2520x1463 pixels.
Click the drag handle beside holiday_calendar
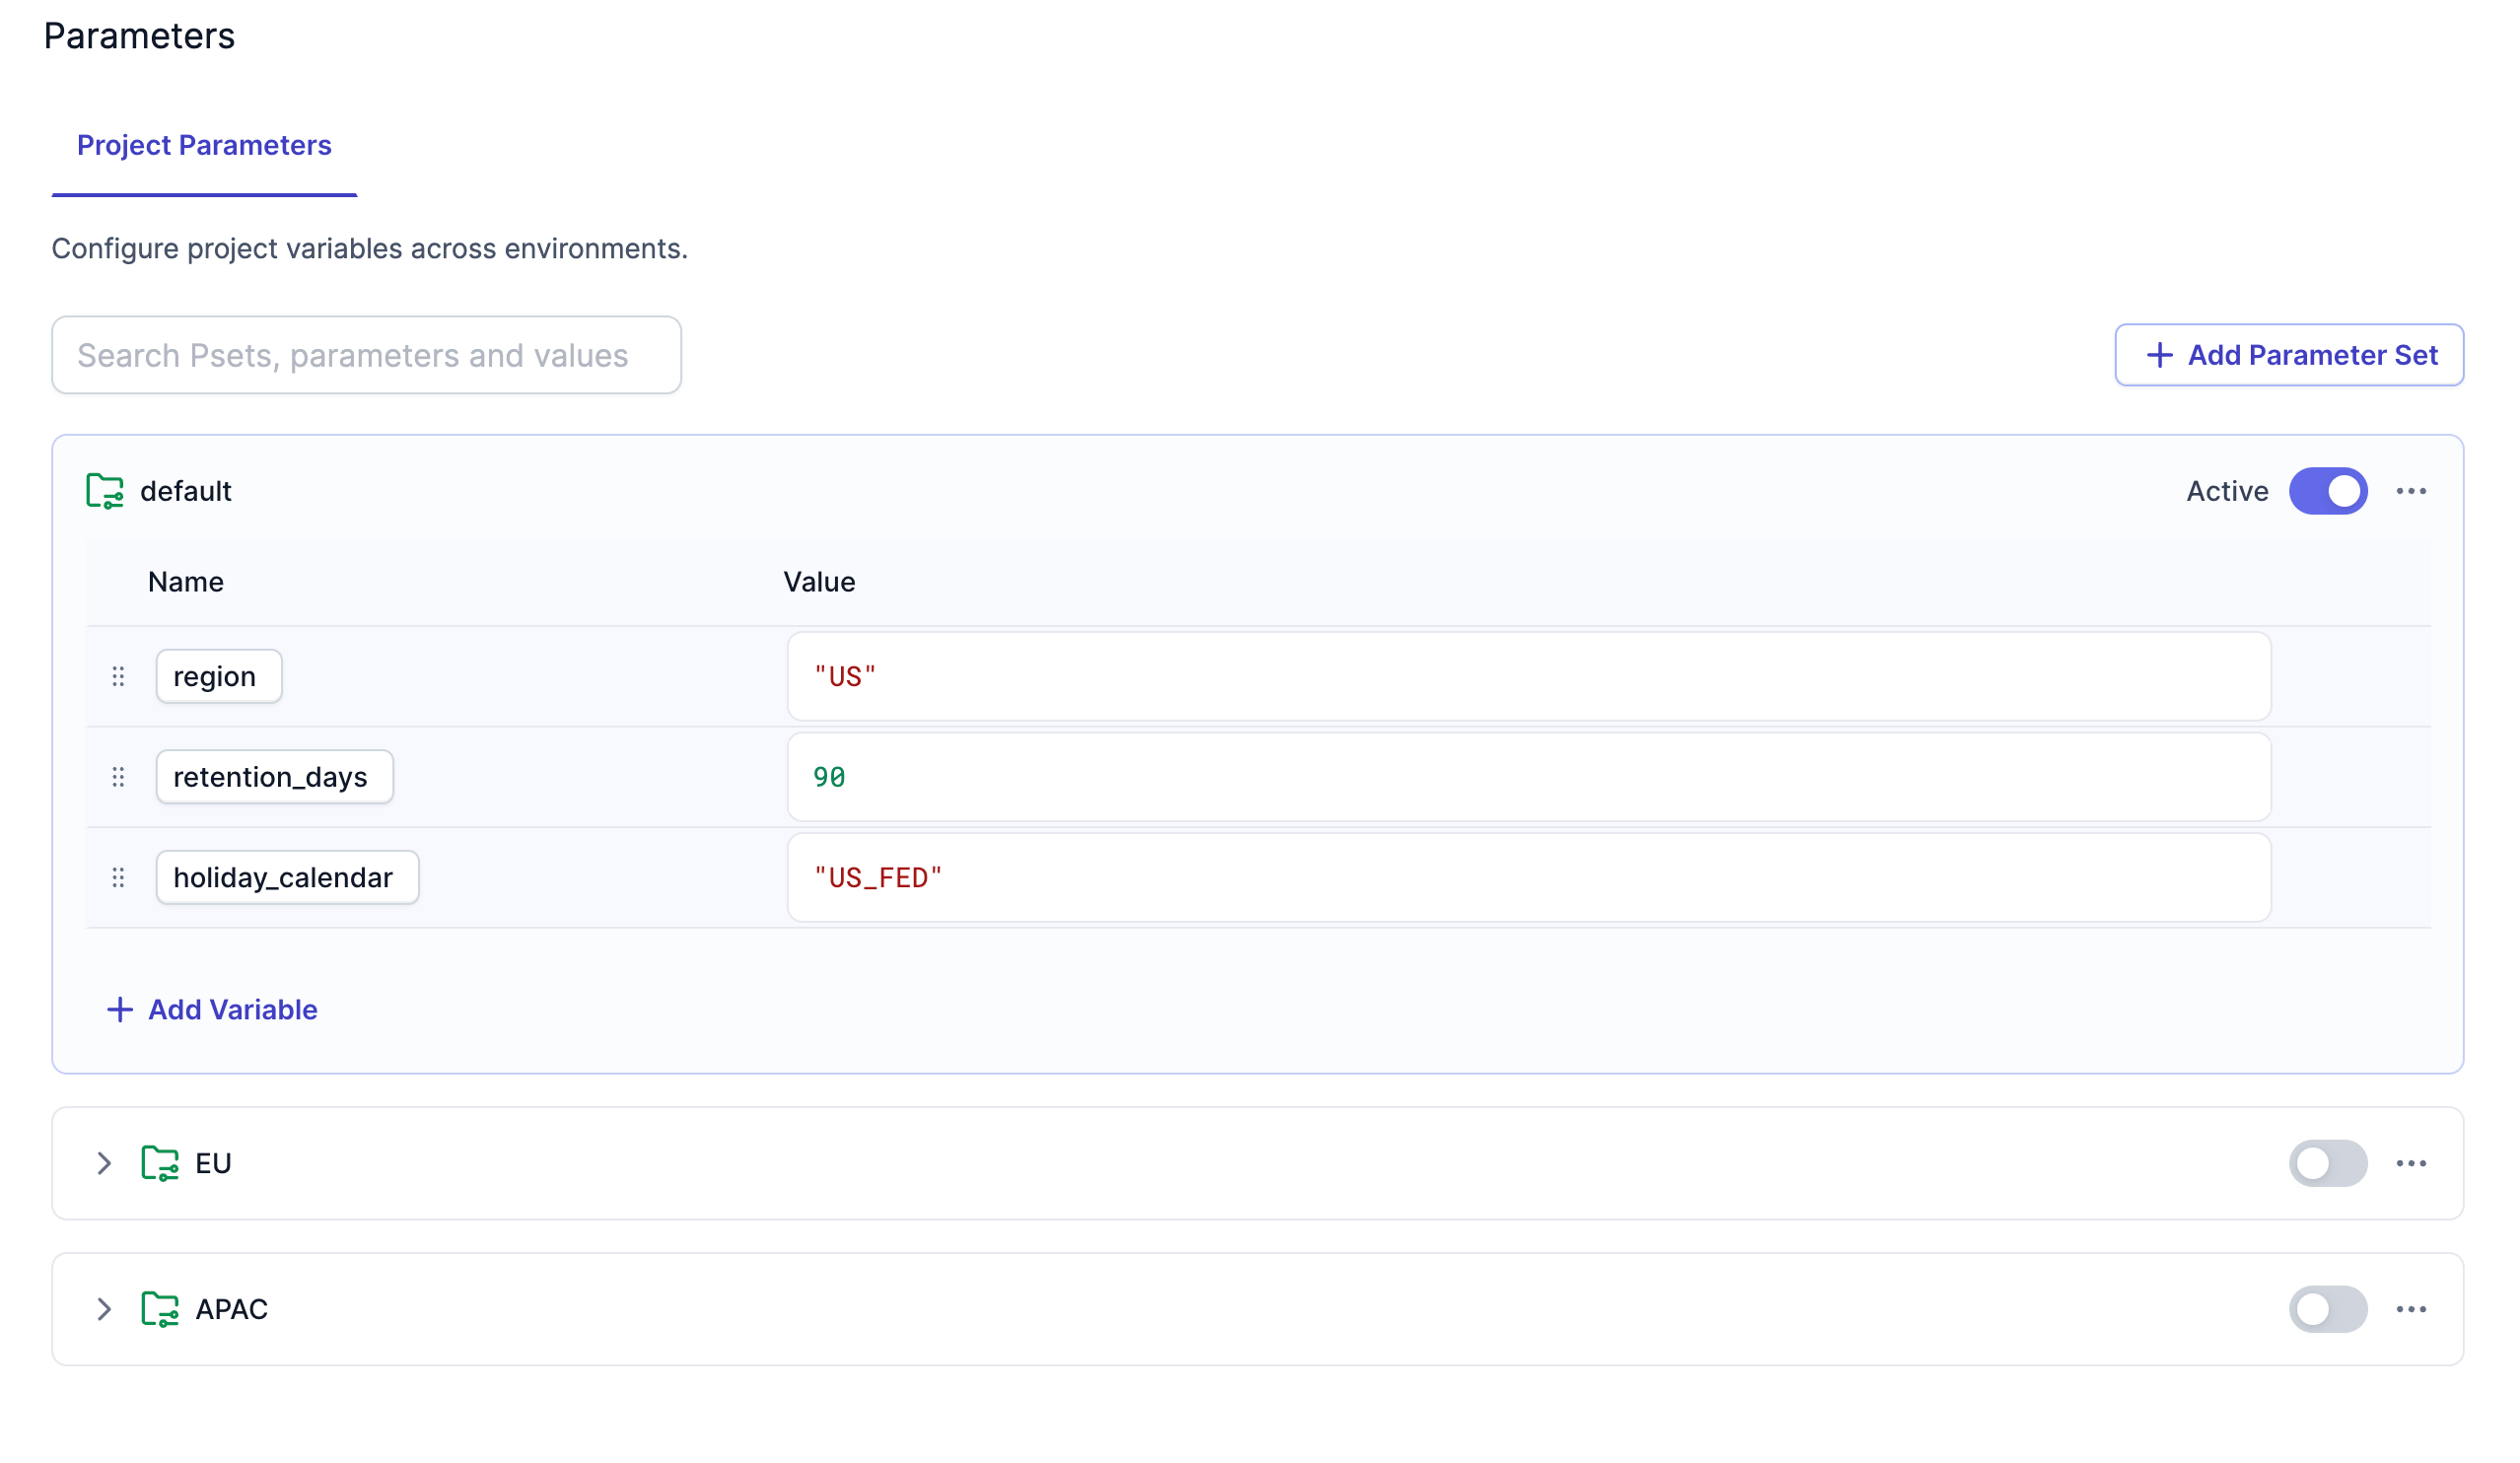[x=118, y=877]
